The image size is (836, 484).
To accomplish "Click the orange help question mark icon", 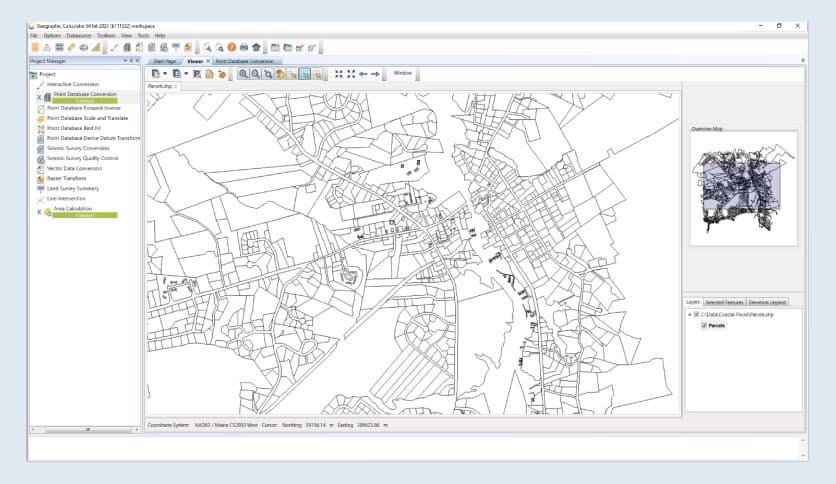I will [231, 47].
